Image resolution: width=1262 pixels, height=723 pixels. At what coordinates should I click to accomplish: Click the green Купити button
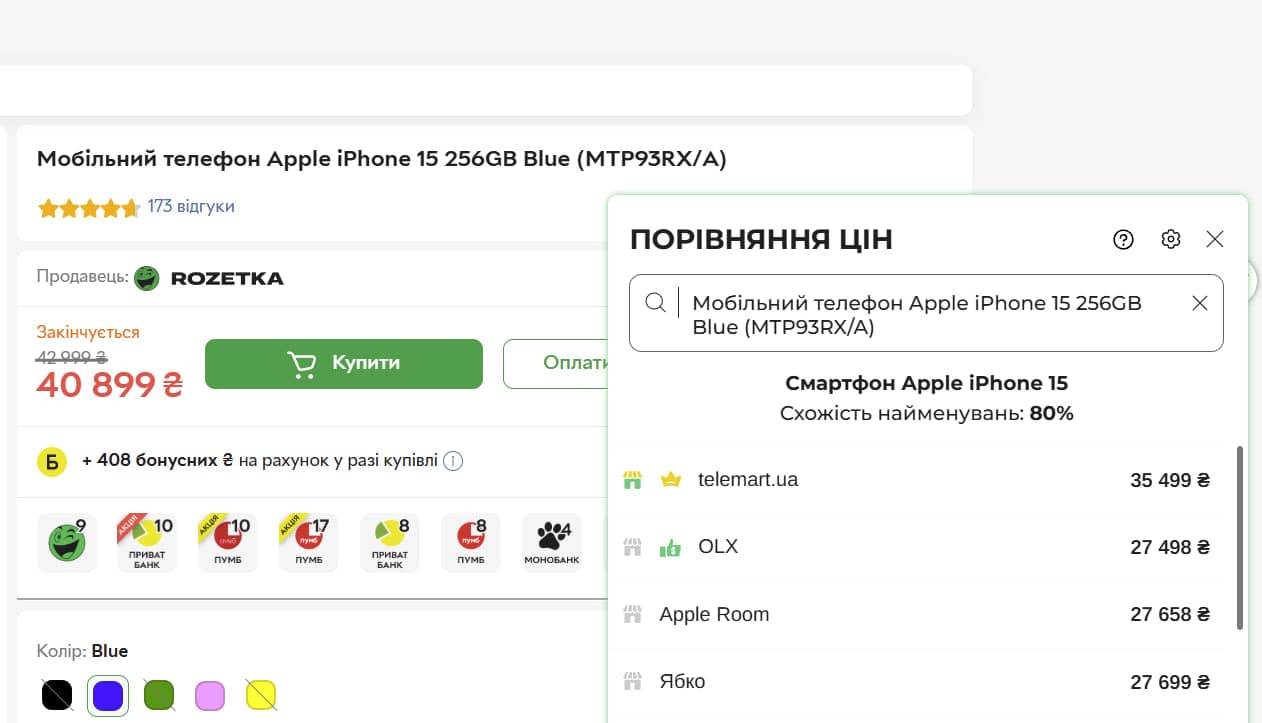[x=344, y=363]
